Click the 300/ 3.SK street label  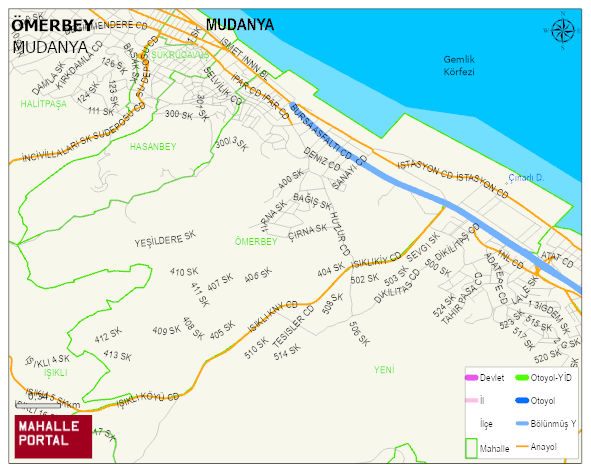232,144
